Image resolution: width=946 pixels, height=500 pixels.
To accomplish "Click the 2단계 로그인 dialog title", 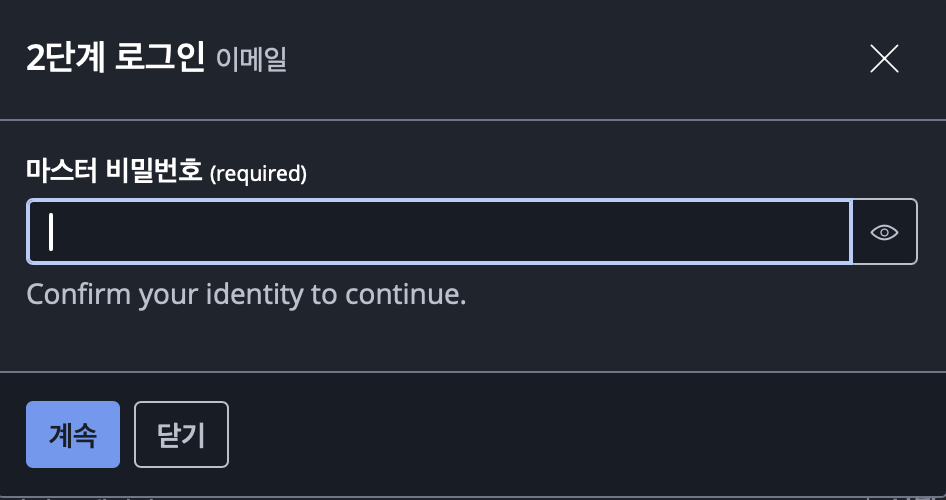I will coord(115,59).
